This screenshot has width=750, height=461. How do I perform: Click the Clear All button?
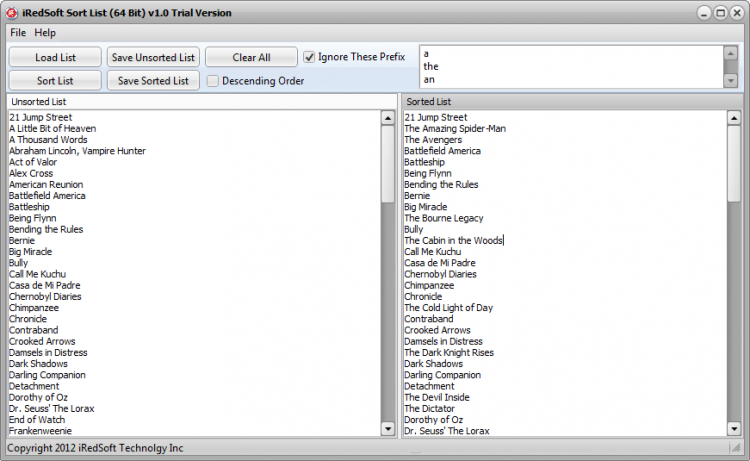point(251,57)
